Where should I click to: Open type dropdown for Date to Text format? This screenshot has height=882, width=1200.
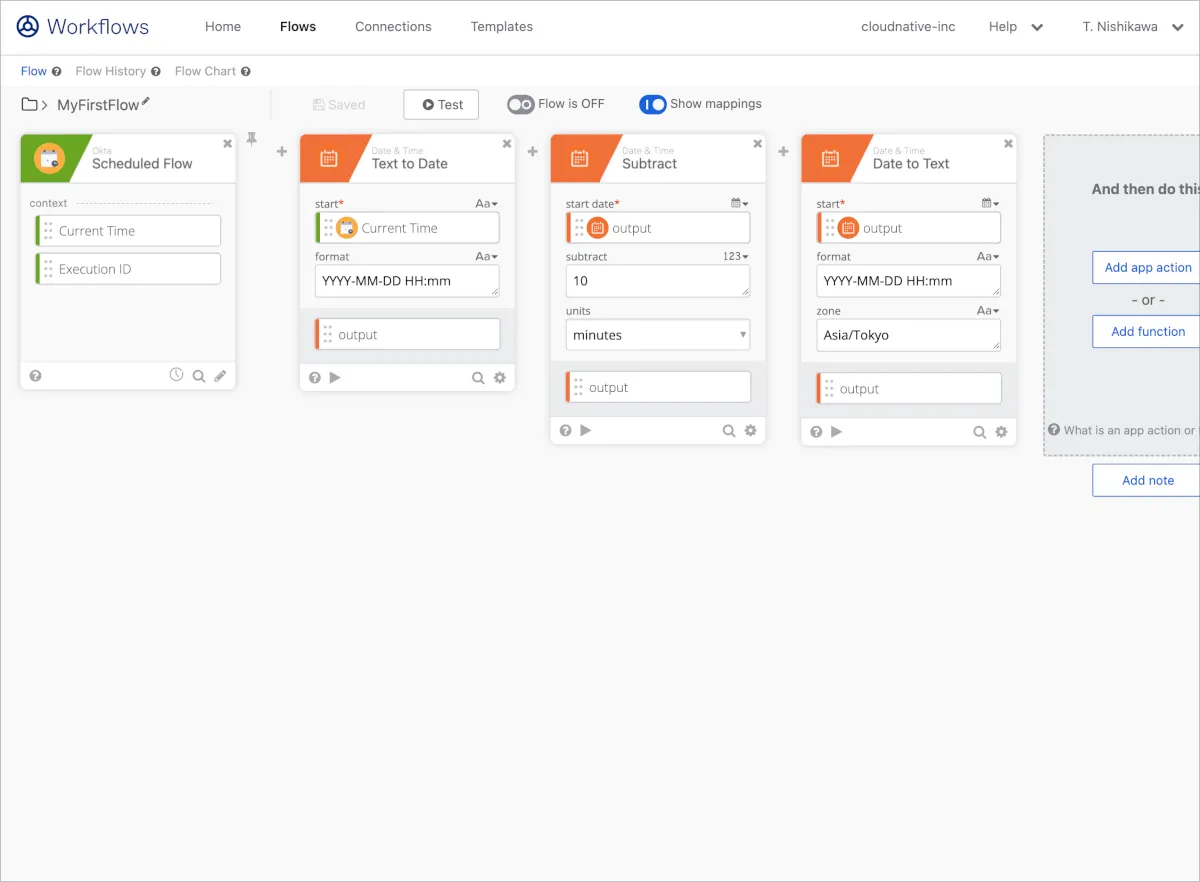[x=989, y=257]
